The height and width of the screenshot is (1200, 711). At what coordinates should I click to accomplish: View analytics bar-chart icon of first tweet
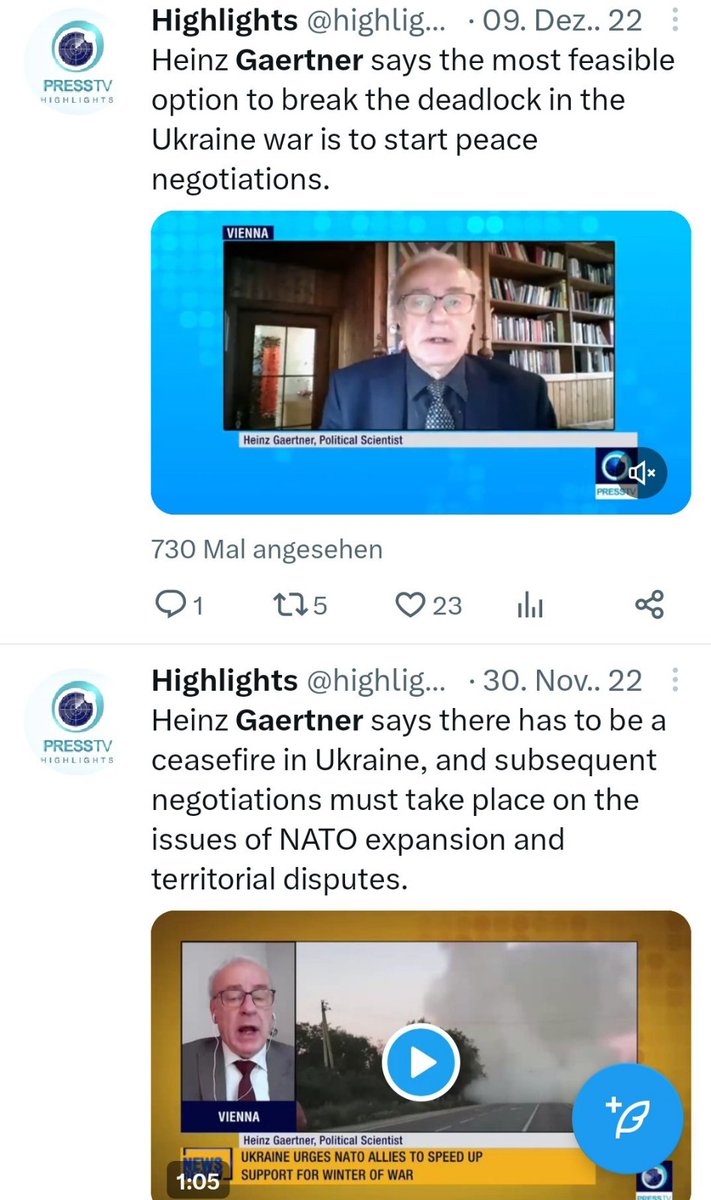click(x=530, y=604)
